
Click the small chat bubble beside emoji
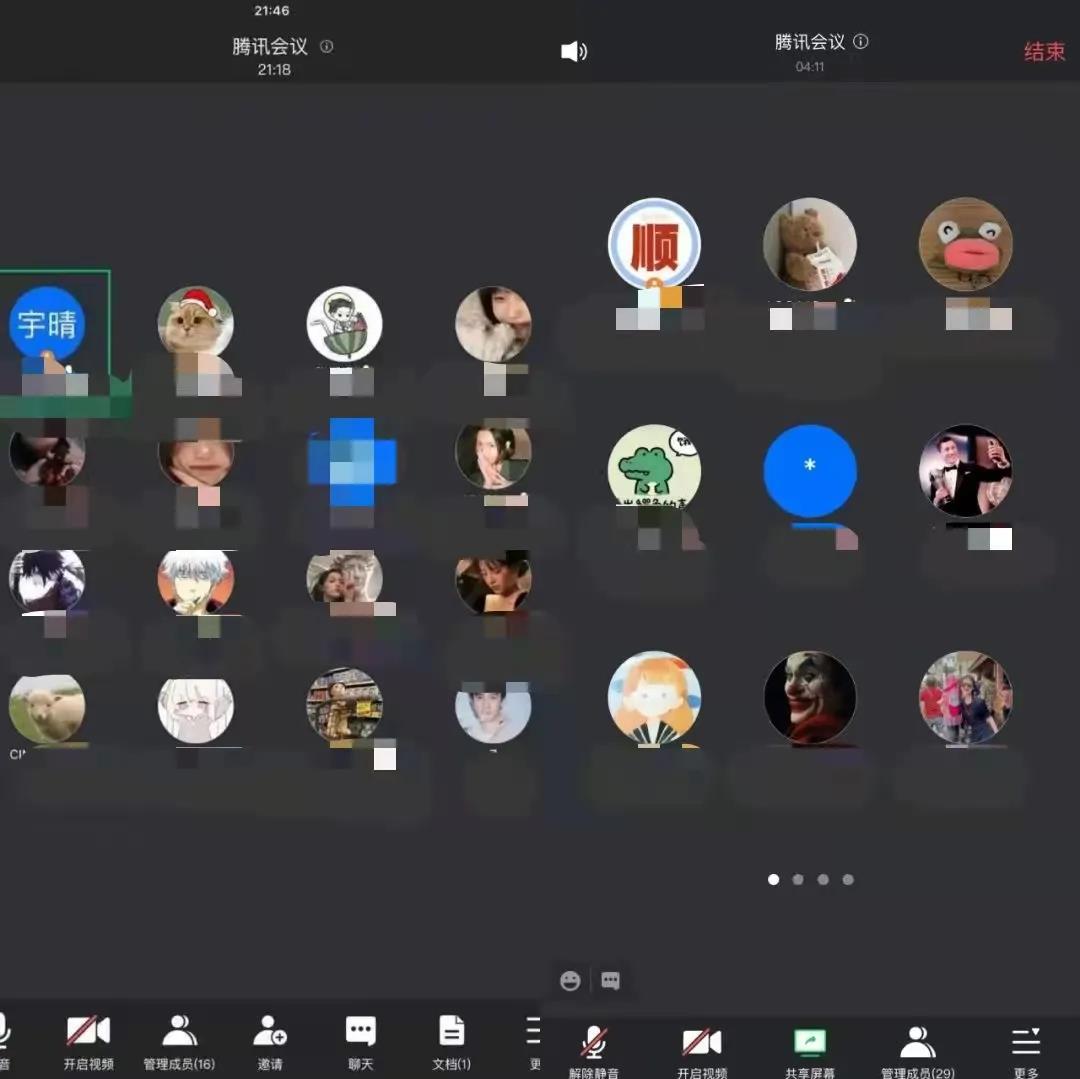click(x=610, y=981)
